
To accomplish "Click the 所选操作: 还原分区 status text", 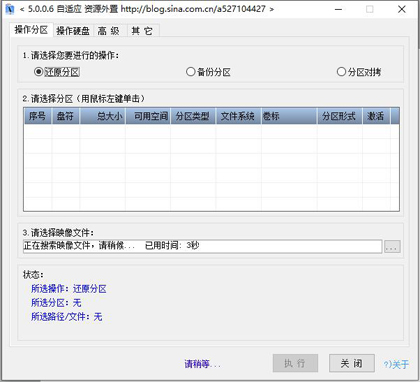I will point(69,289).
